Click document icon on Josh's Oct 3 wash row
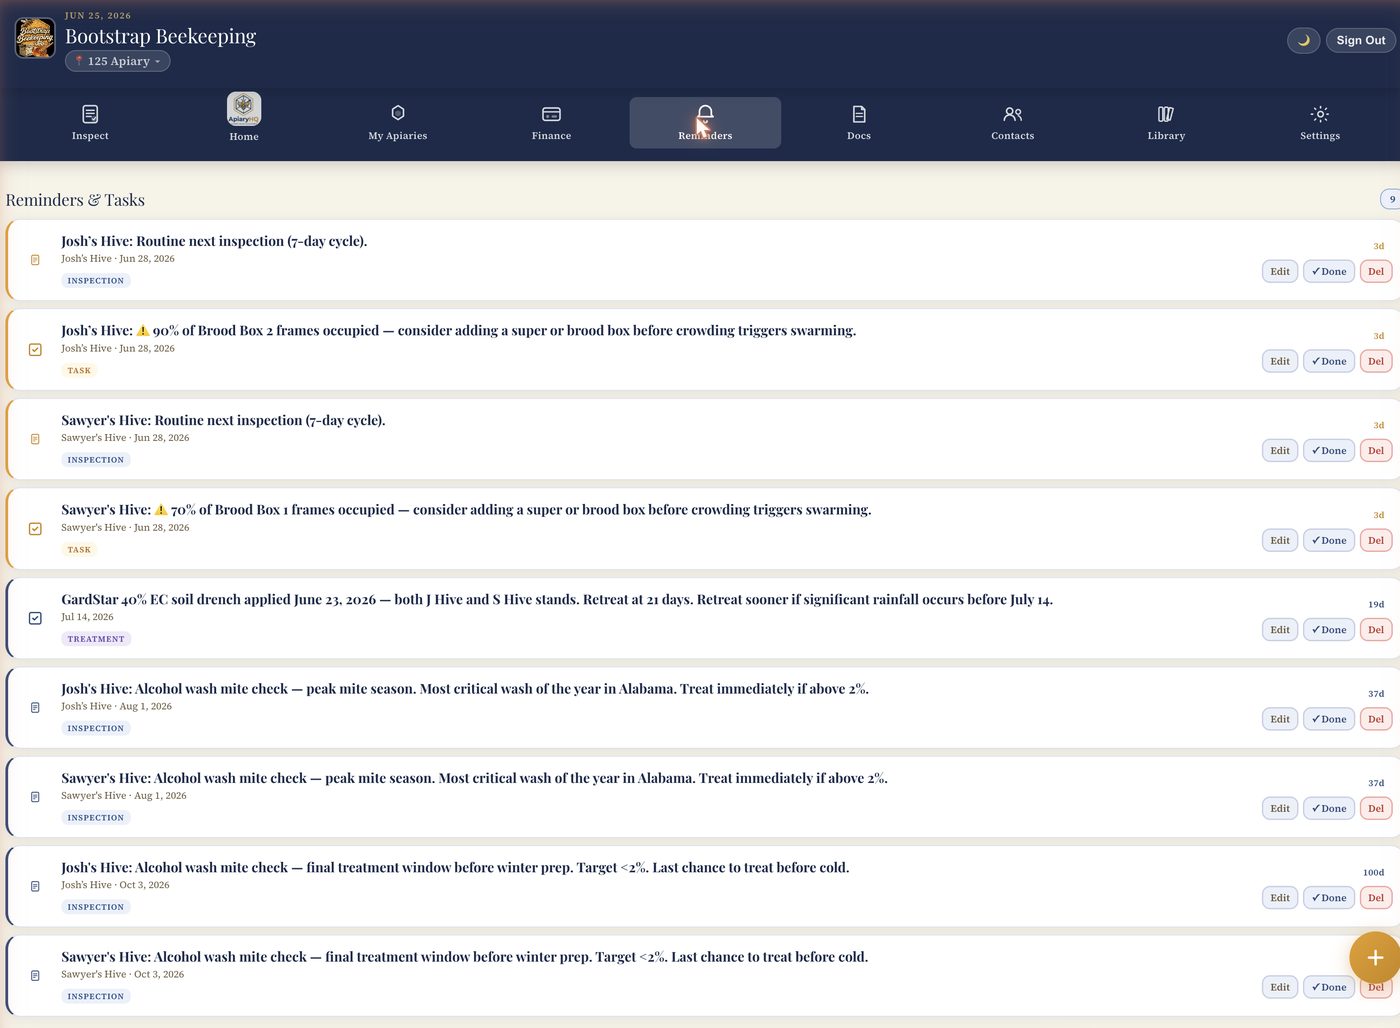The width and height of the screenshot is (1400, 1028). (x=35, y=887)
